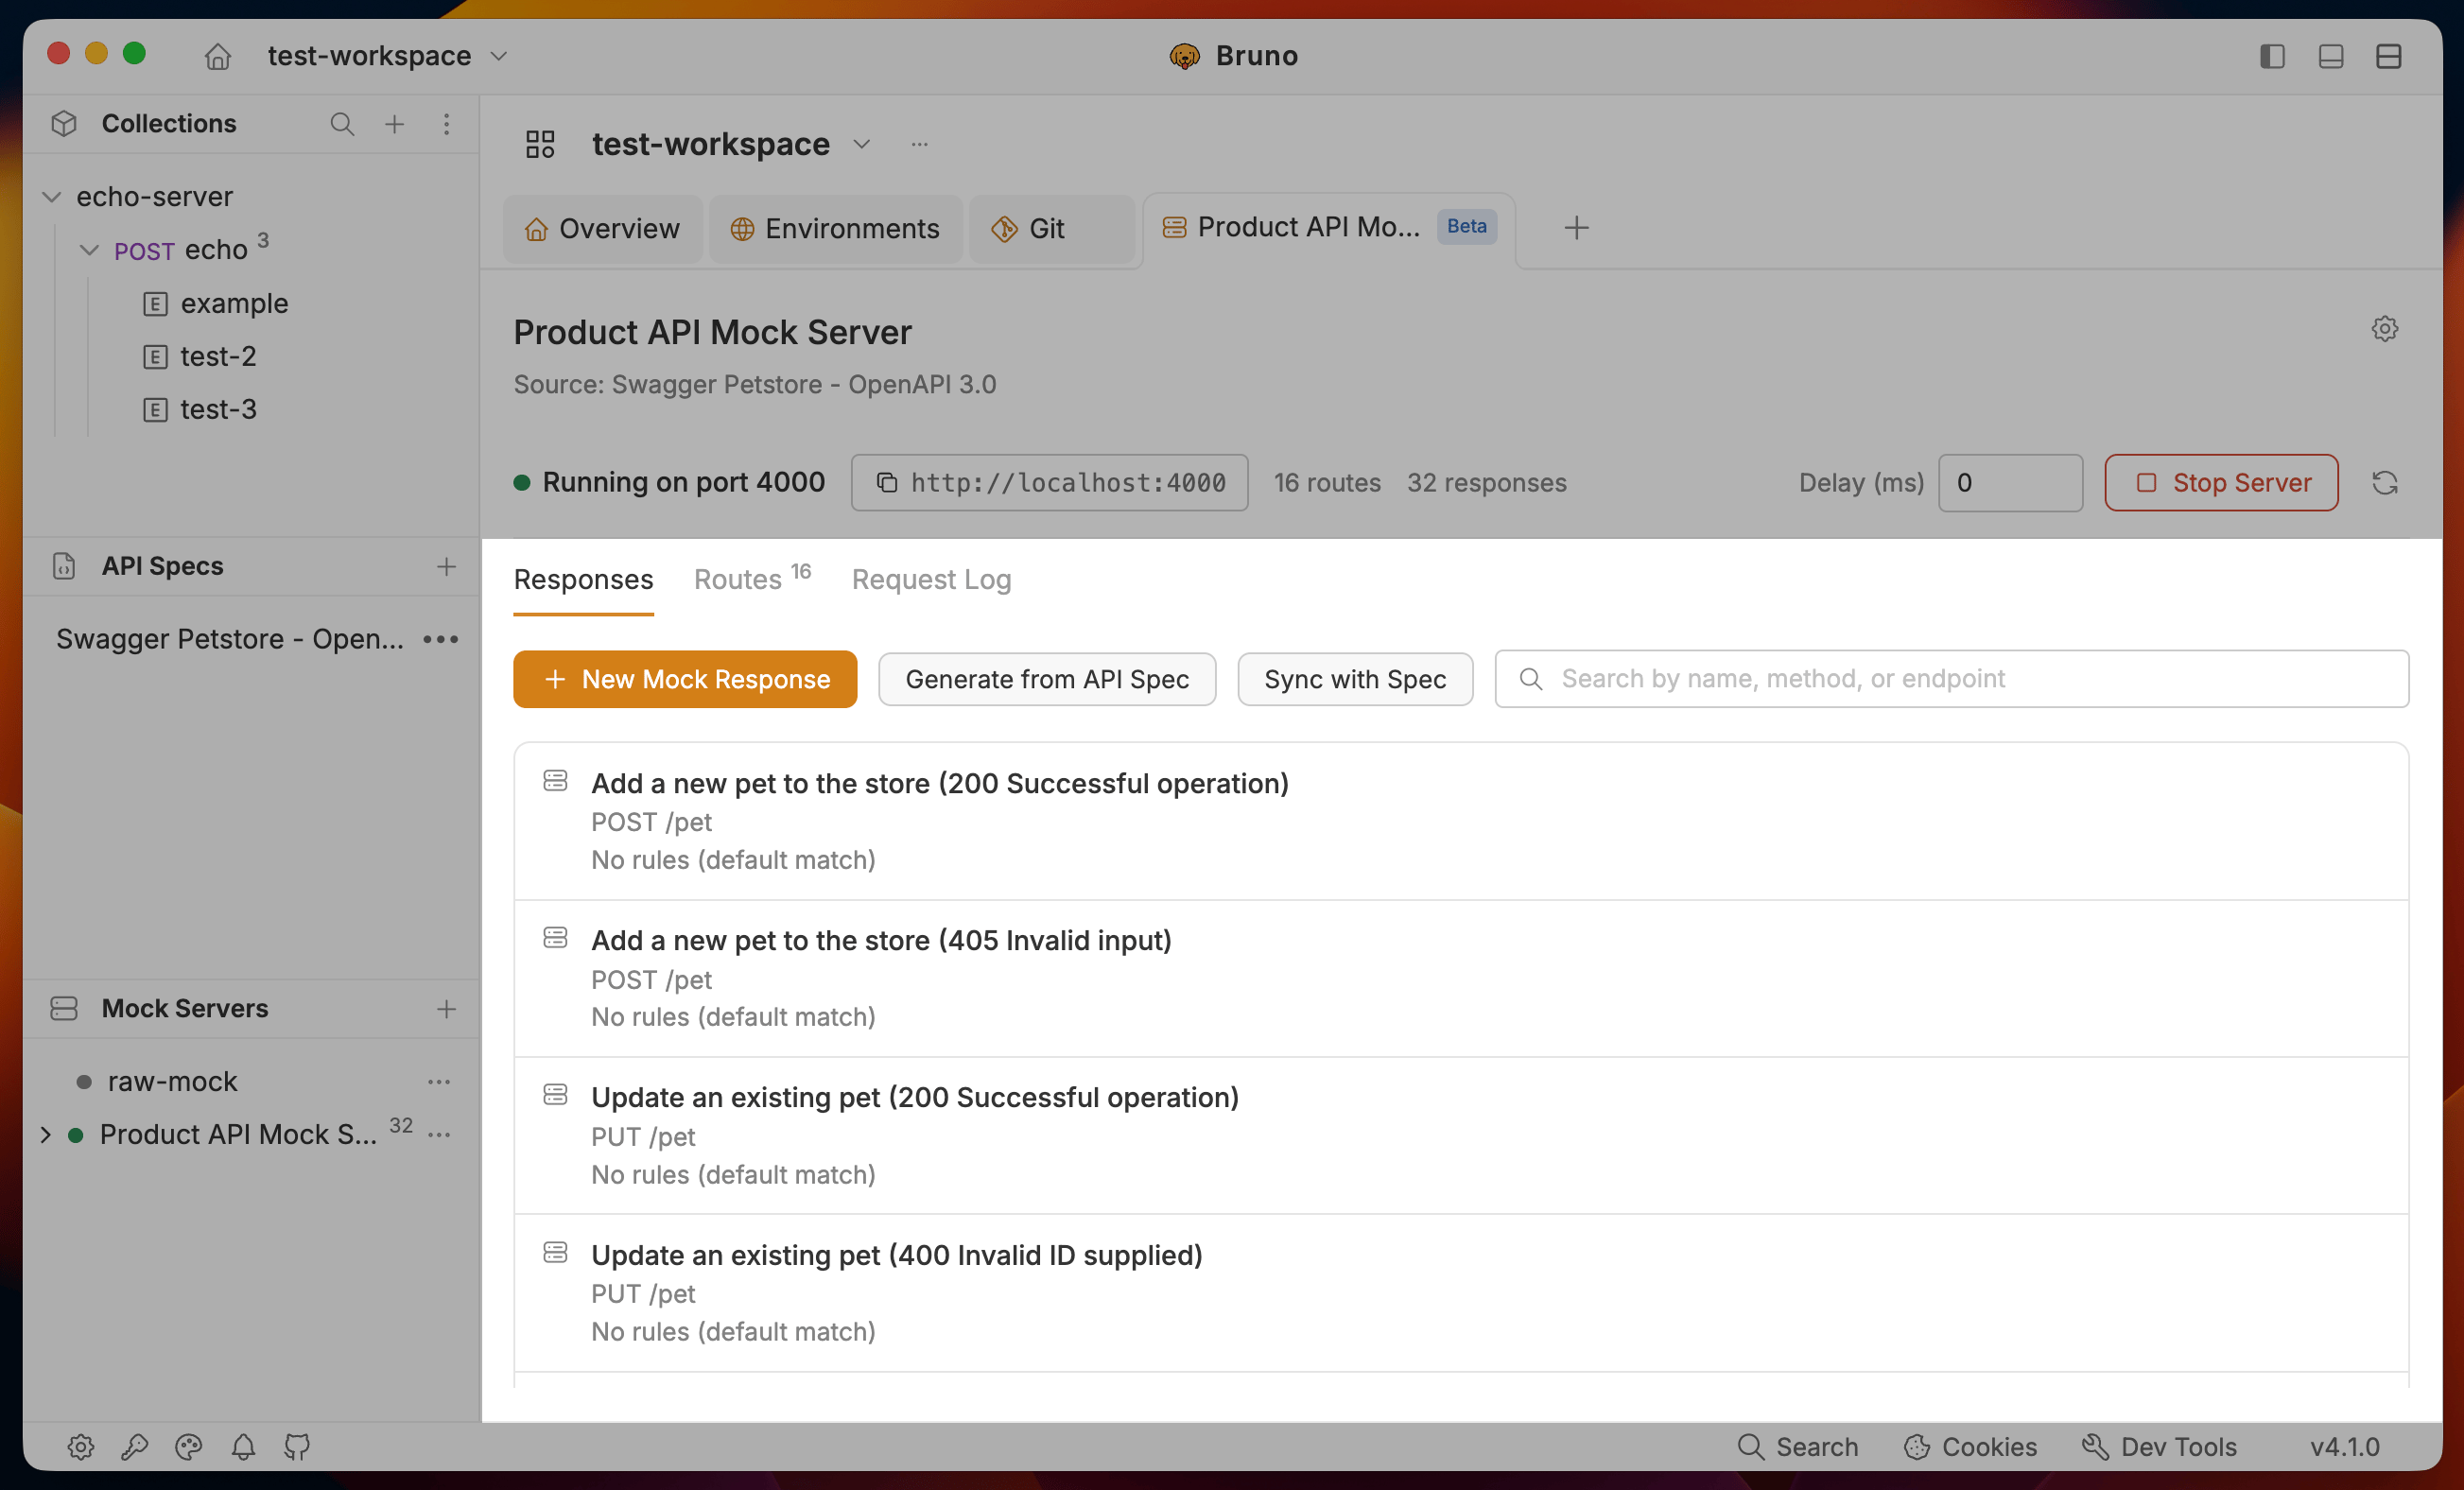Open workspace grid icon
Screen dimensions: 2464x1490
(x=540, y=145)
